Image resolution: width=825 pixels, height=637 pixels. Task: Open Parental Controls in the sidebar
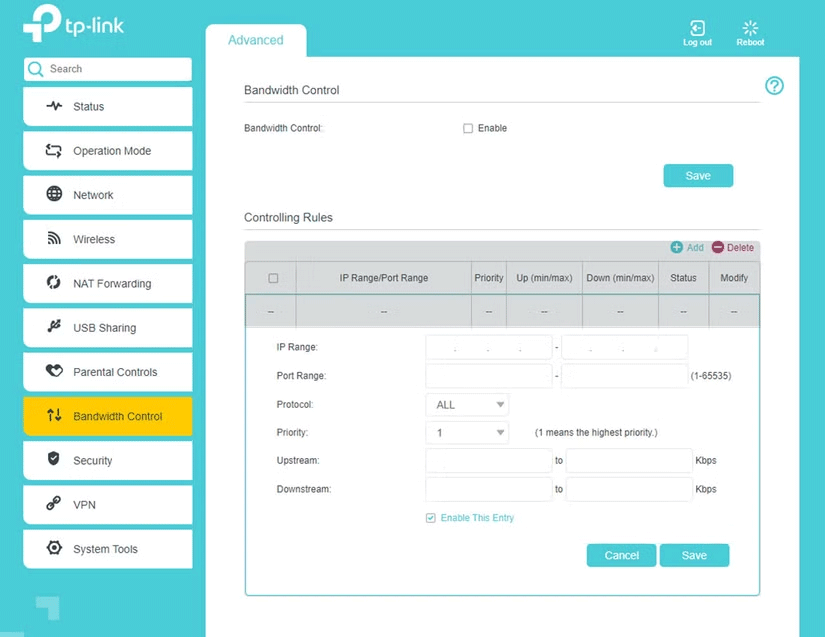coord(108,372)
